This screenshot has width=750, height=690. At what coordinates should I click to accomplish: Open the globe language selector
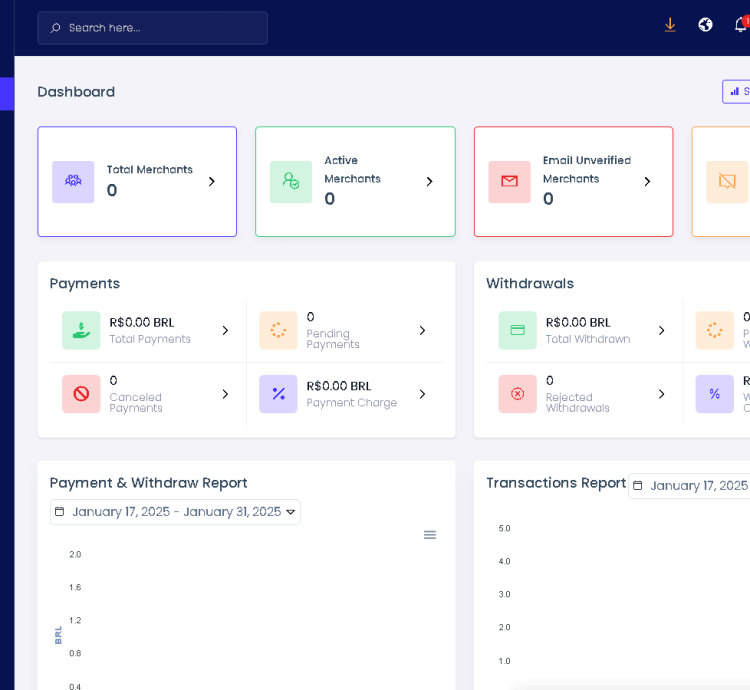click(x=705, y=25)
